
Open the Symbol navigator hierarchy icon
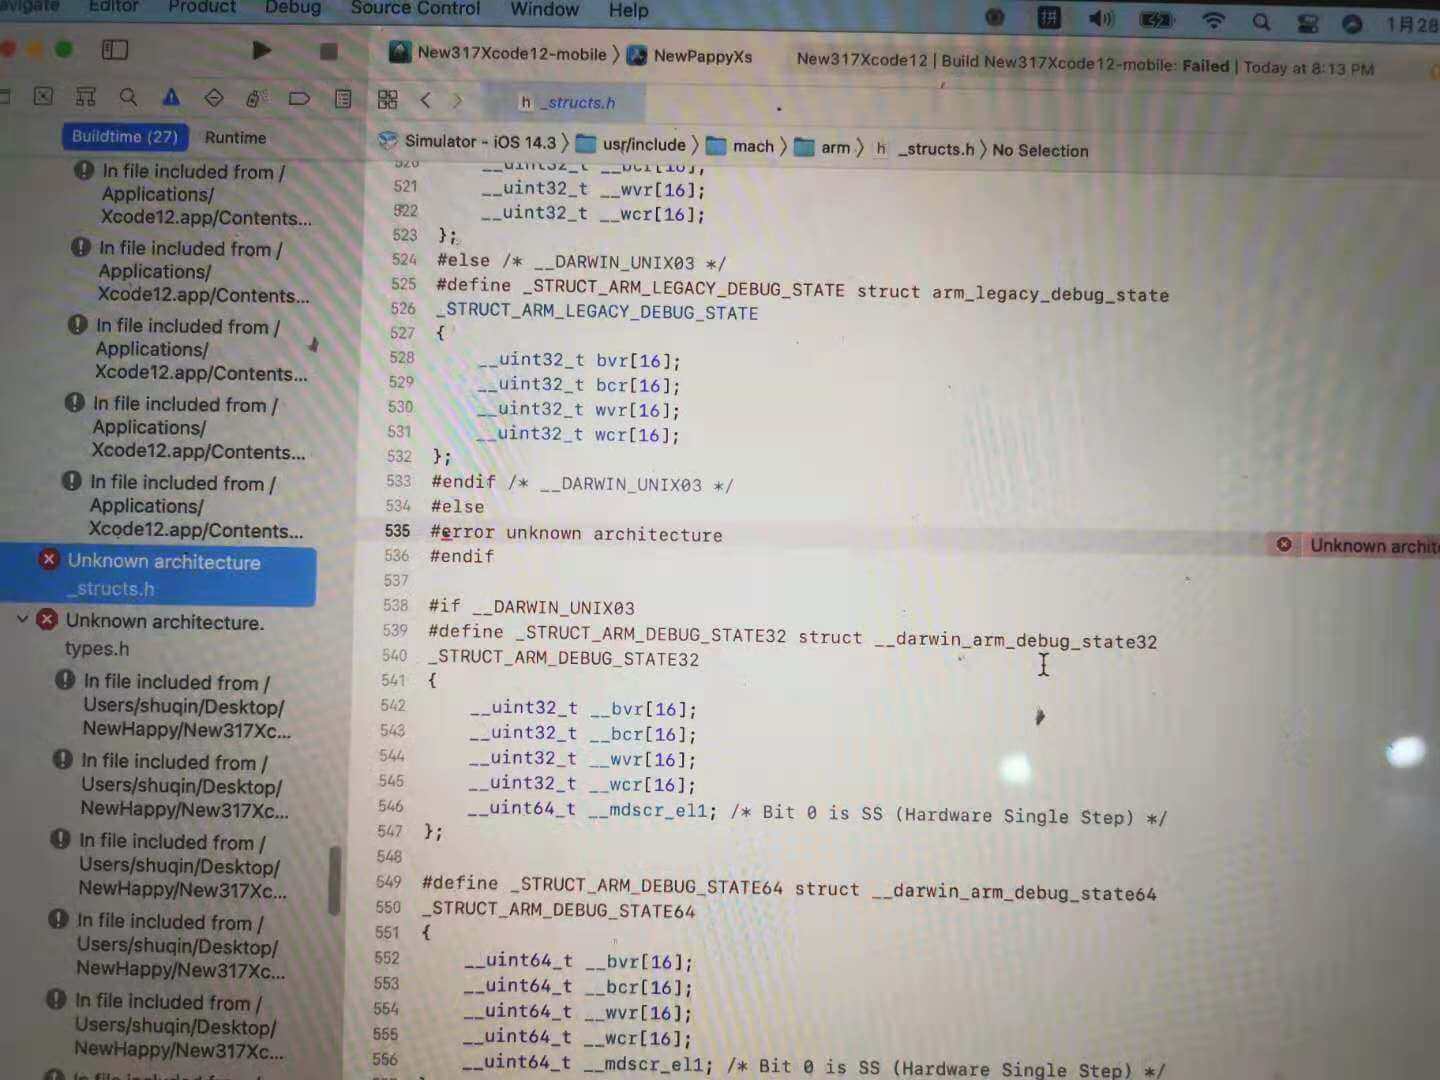click(86, 97)
